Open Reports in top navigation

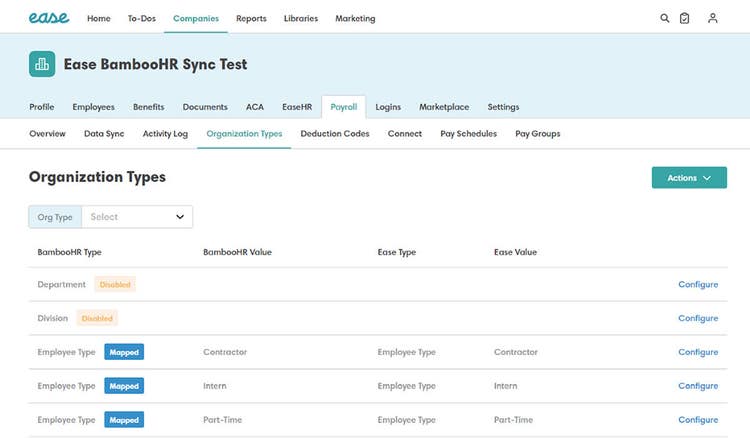251,18
